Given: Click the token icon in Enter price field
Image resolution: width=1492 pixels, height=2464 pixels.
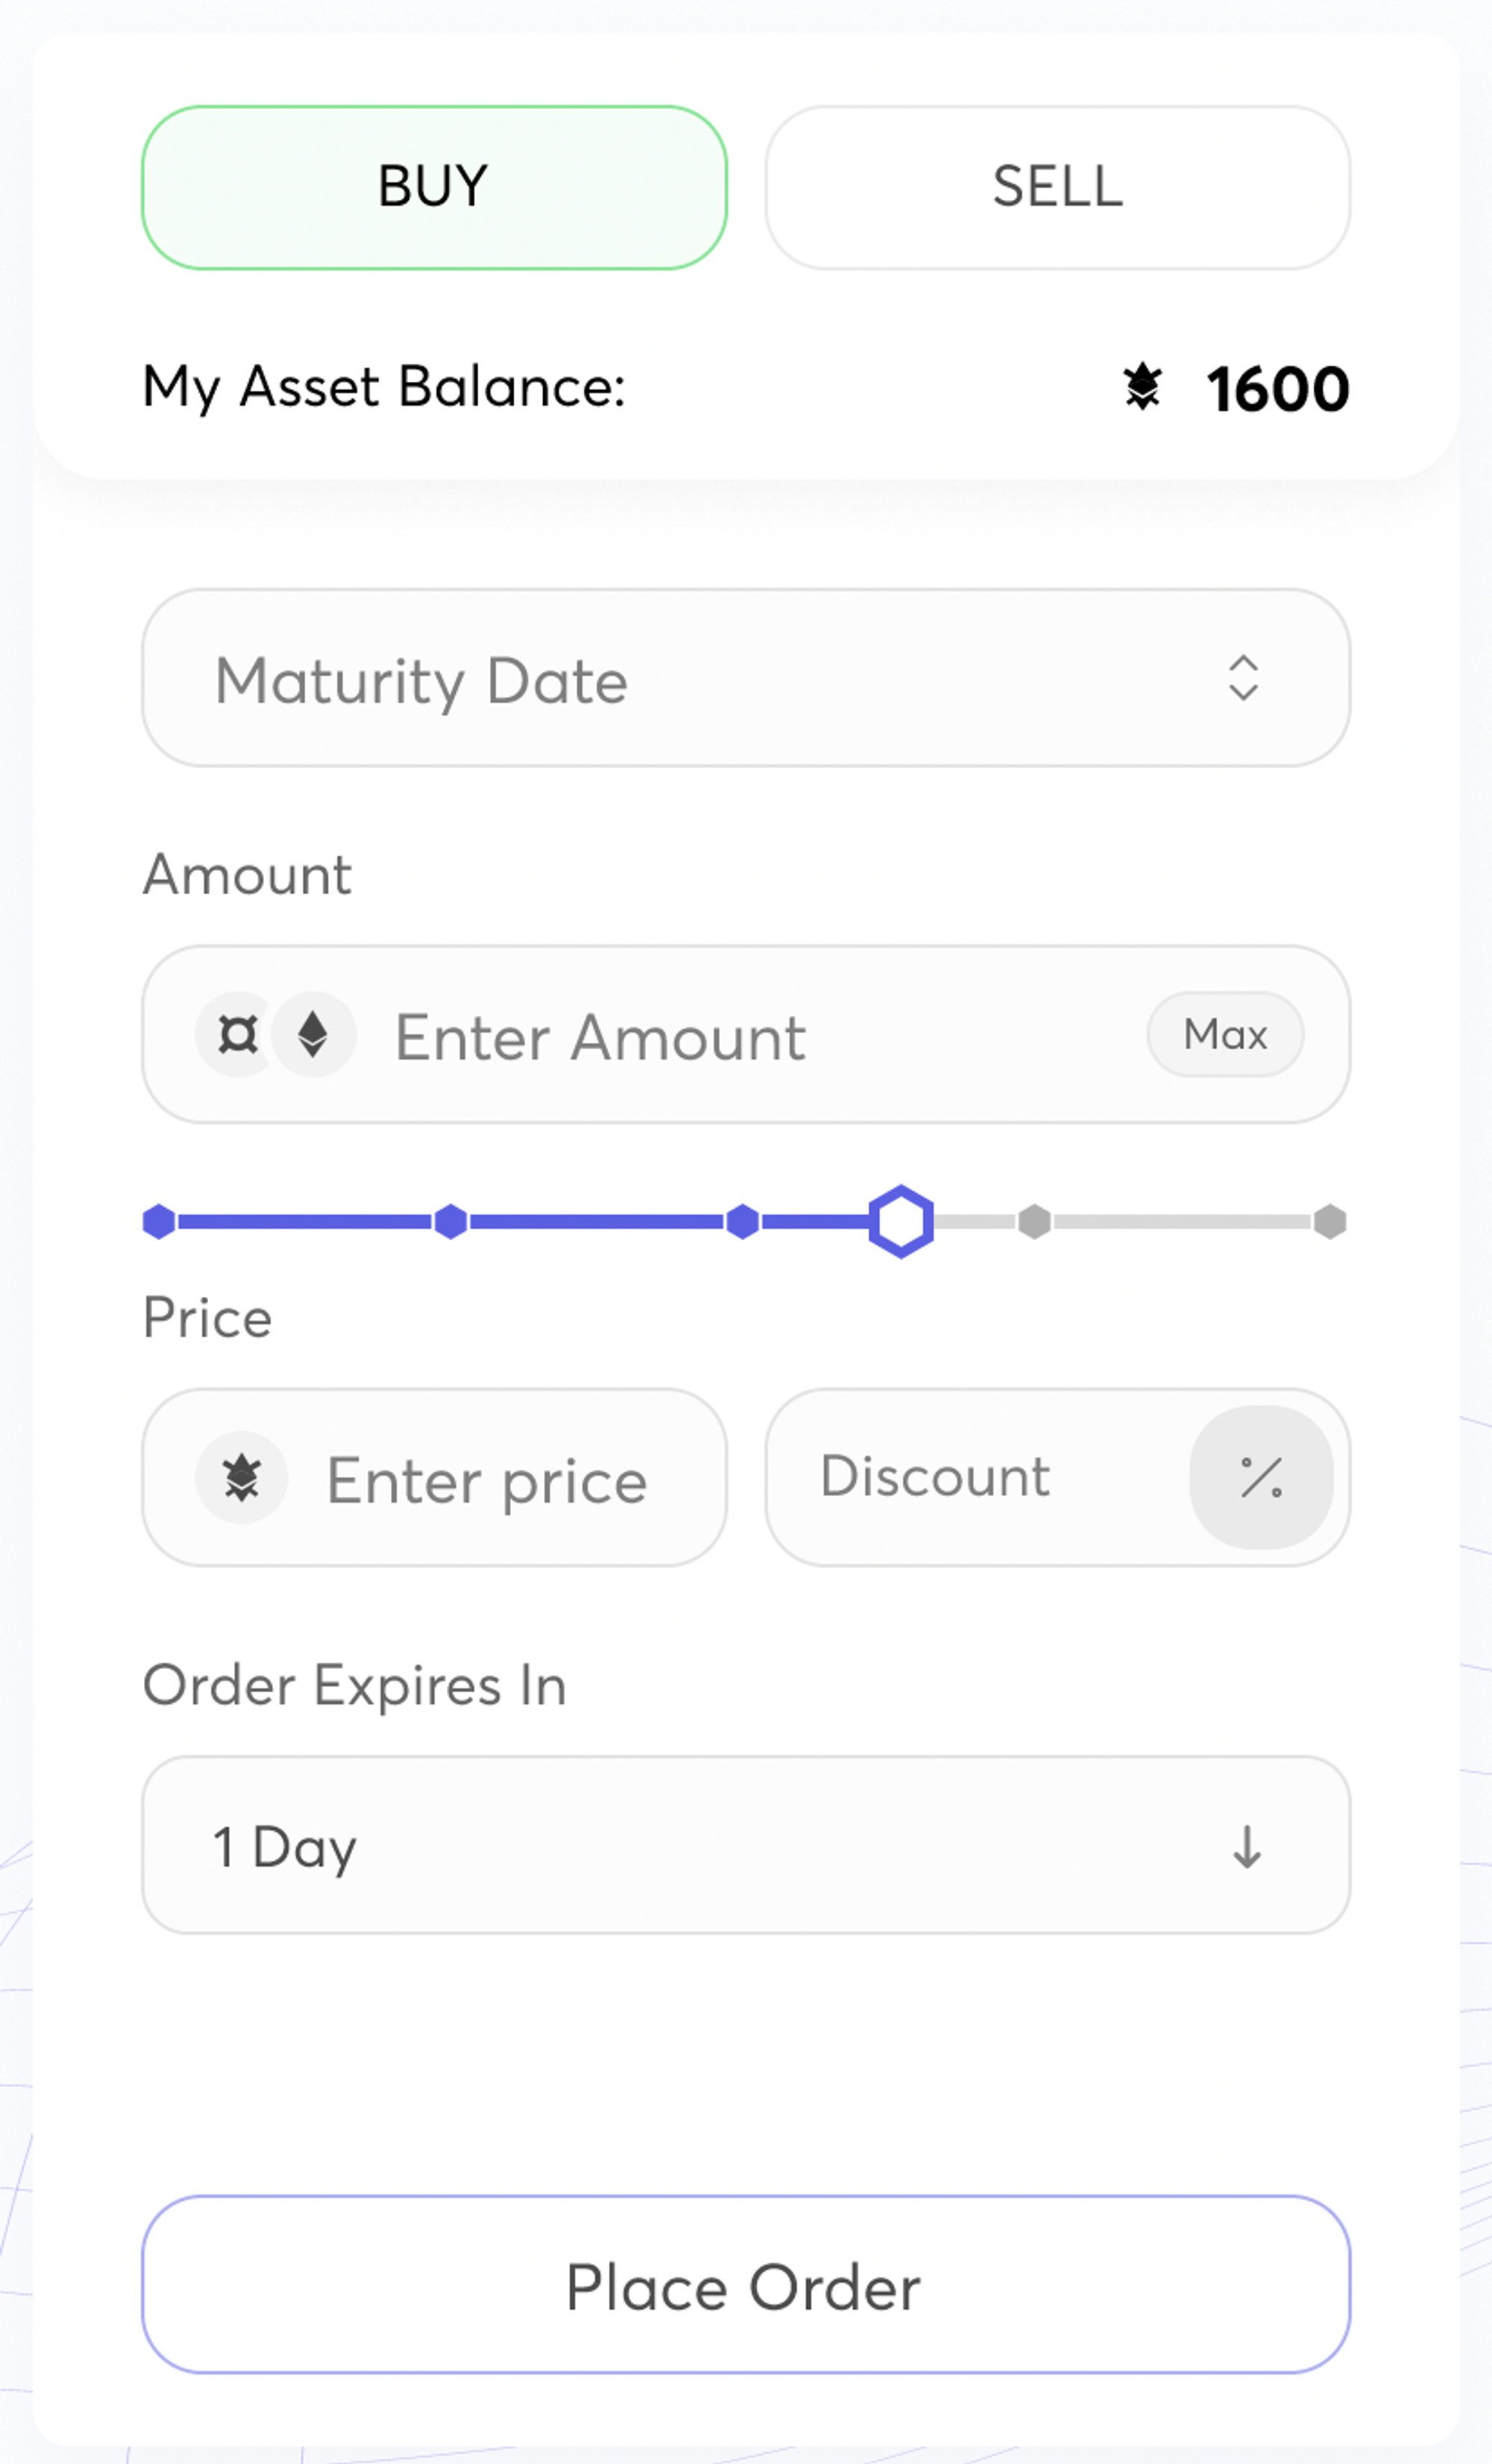Looking at the screenshot, I should pos(242,1477).
